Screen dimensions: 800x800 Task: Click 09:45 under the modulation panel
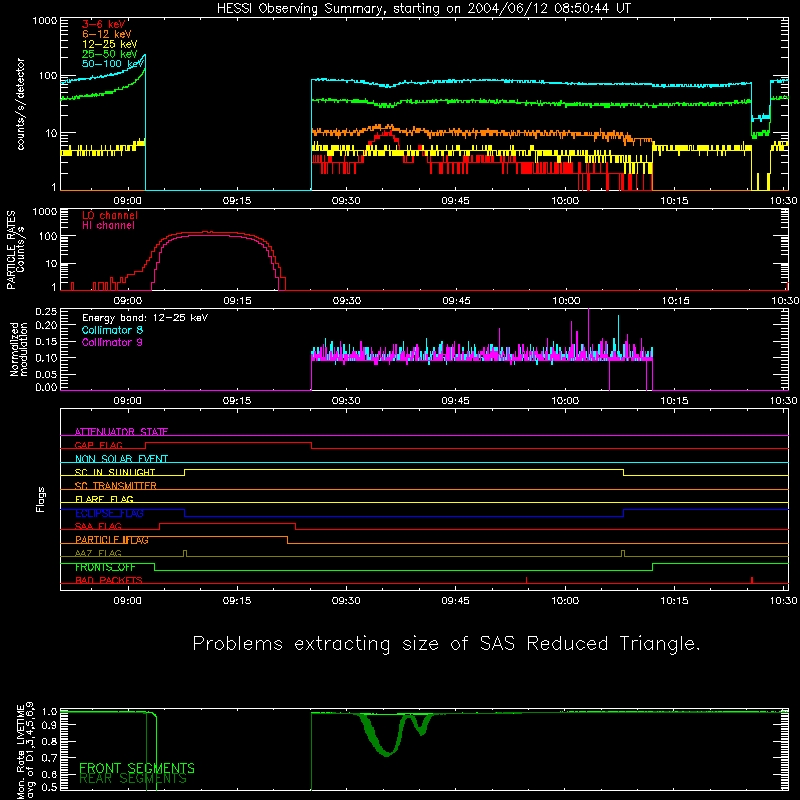456,401
